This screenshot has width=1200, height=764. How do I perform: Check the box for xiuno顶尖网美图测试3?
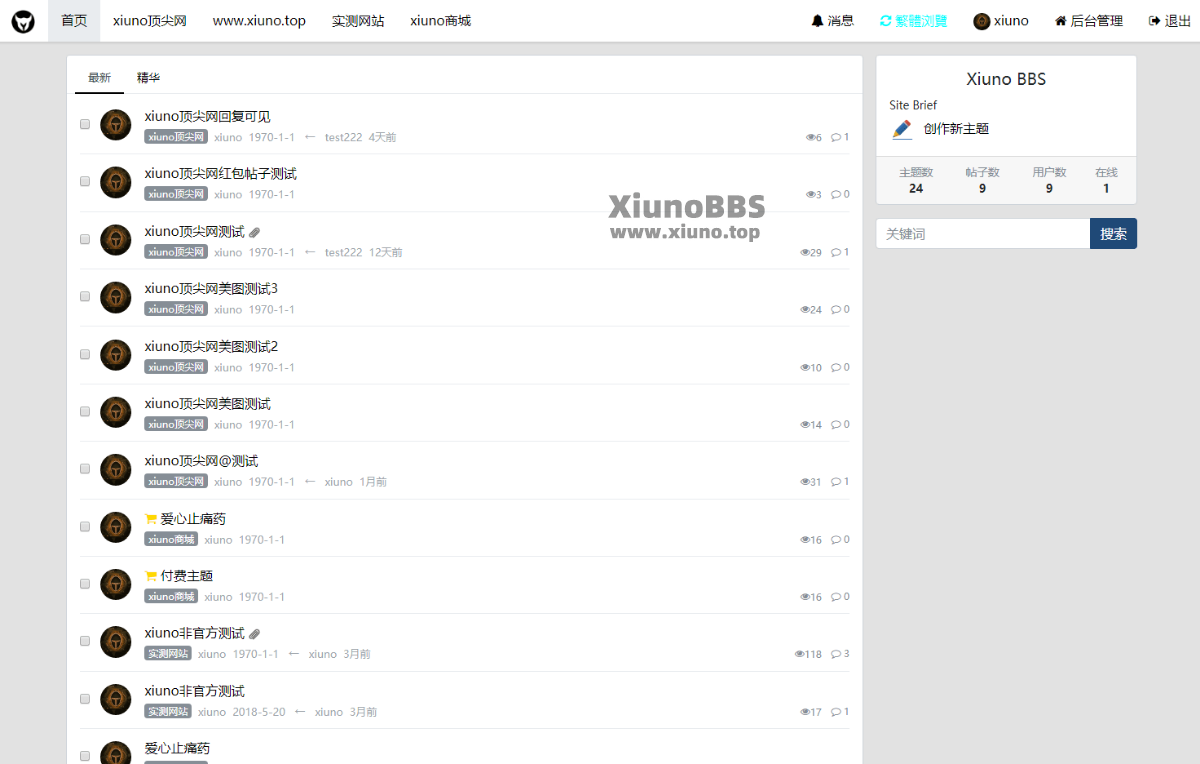coord(85,296)
